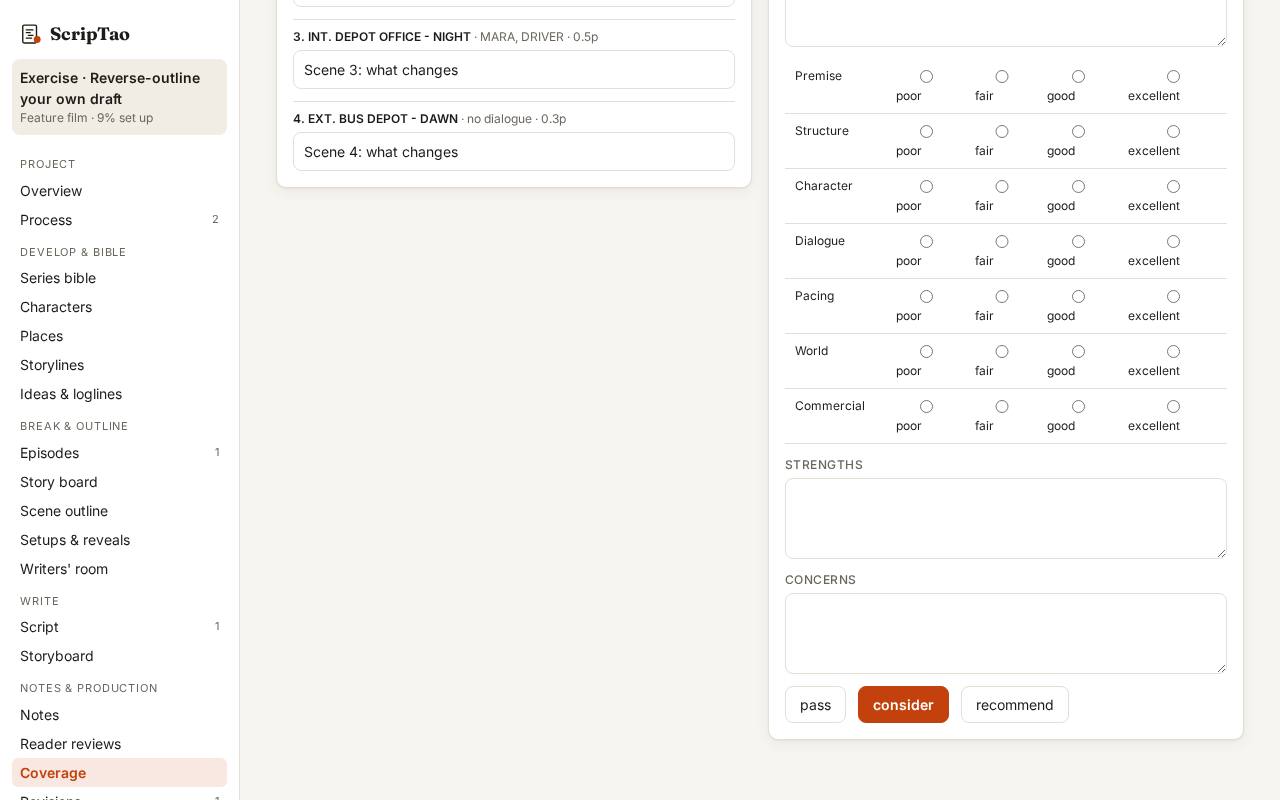Select poor rating for Premise
This screenshot has height=800, width=1280.
click(926, 77)
